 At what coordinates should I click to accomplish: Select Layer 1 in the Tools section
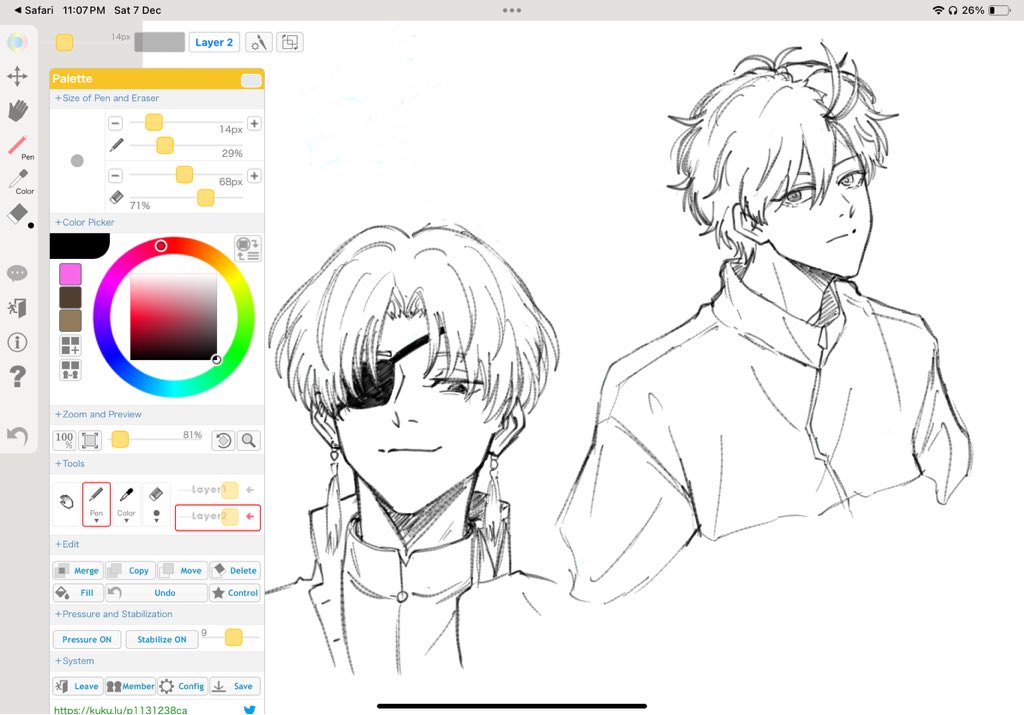coord(218,490)
